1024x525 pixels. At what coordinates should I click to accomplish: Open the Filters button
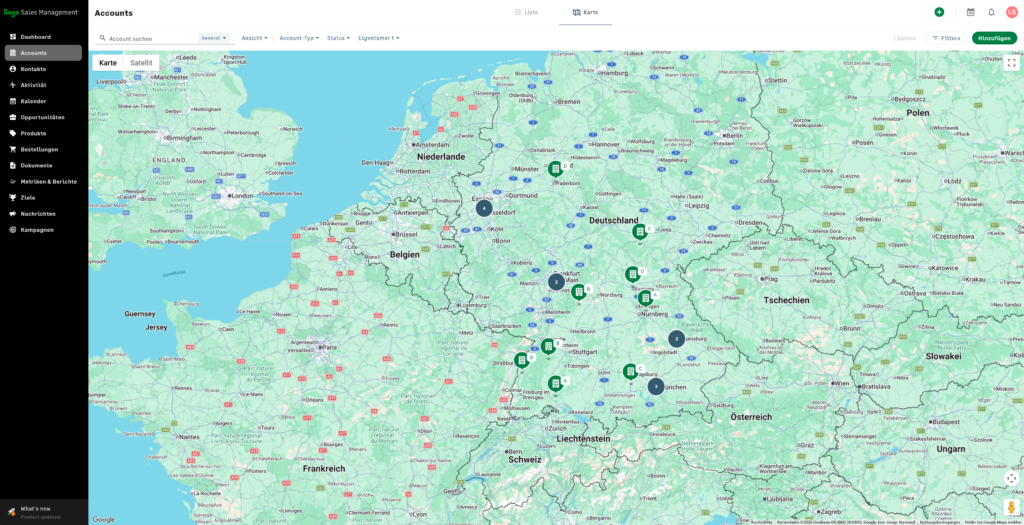pos(946,38)
